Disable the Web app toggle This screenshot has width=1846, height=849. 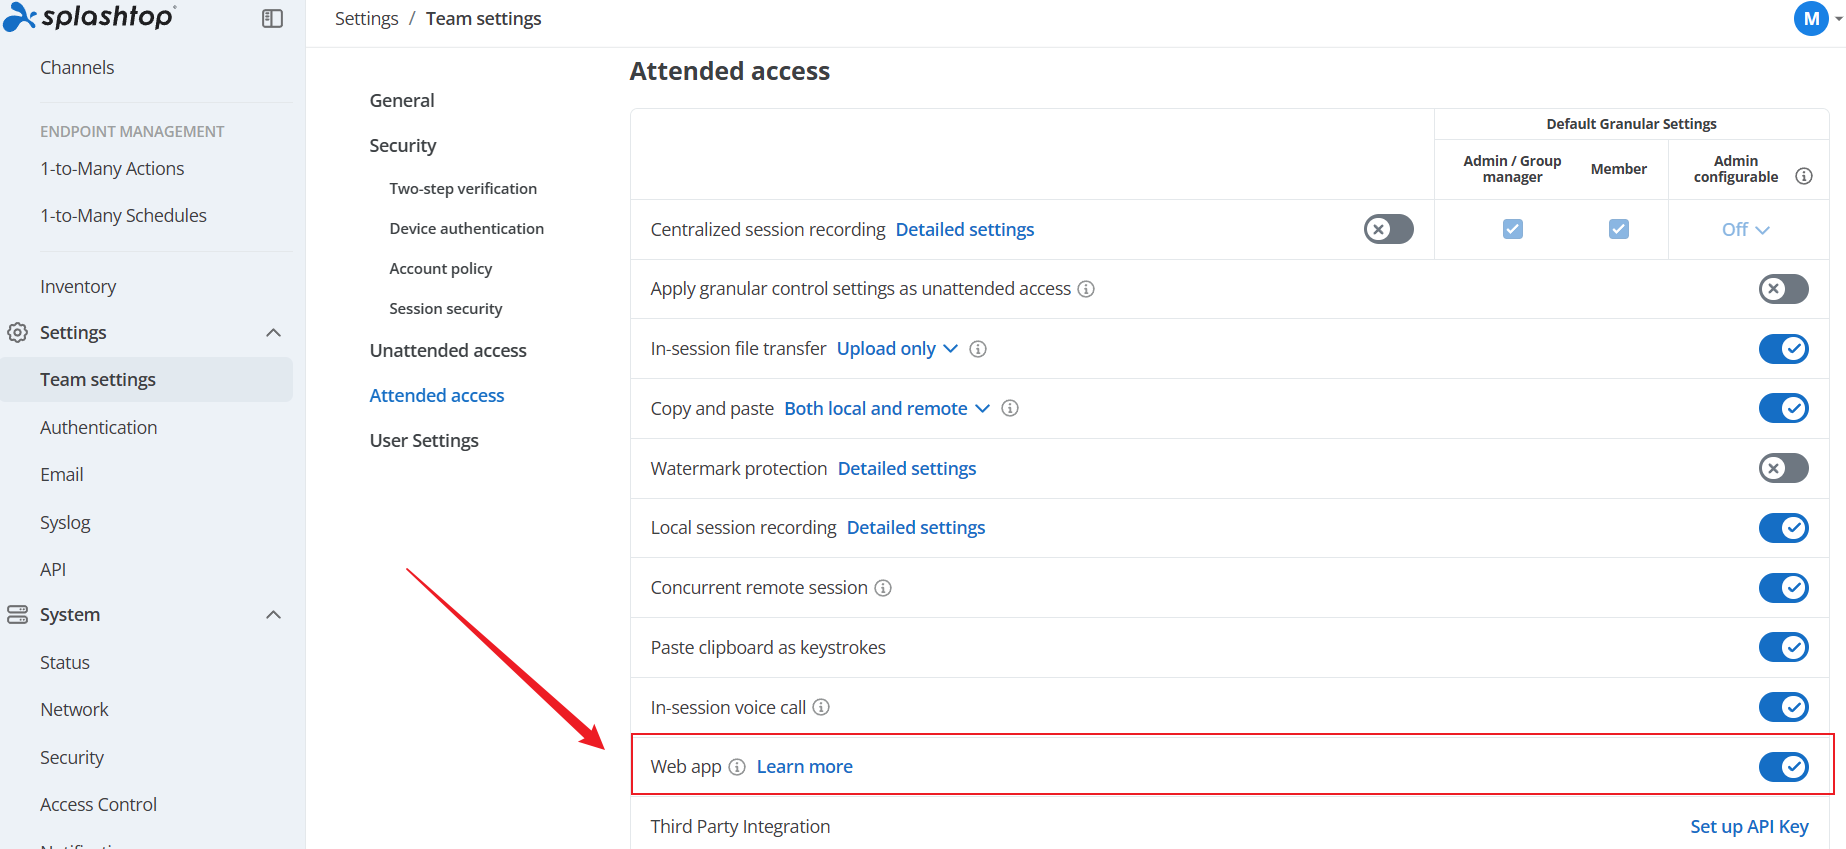[1783, 767]
